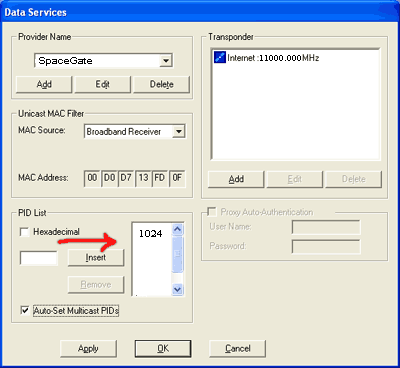Image resolution: width=400 pixels, height=368 pixels.
Task: Insert PID into the list
Action: pos(96,258)
